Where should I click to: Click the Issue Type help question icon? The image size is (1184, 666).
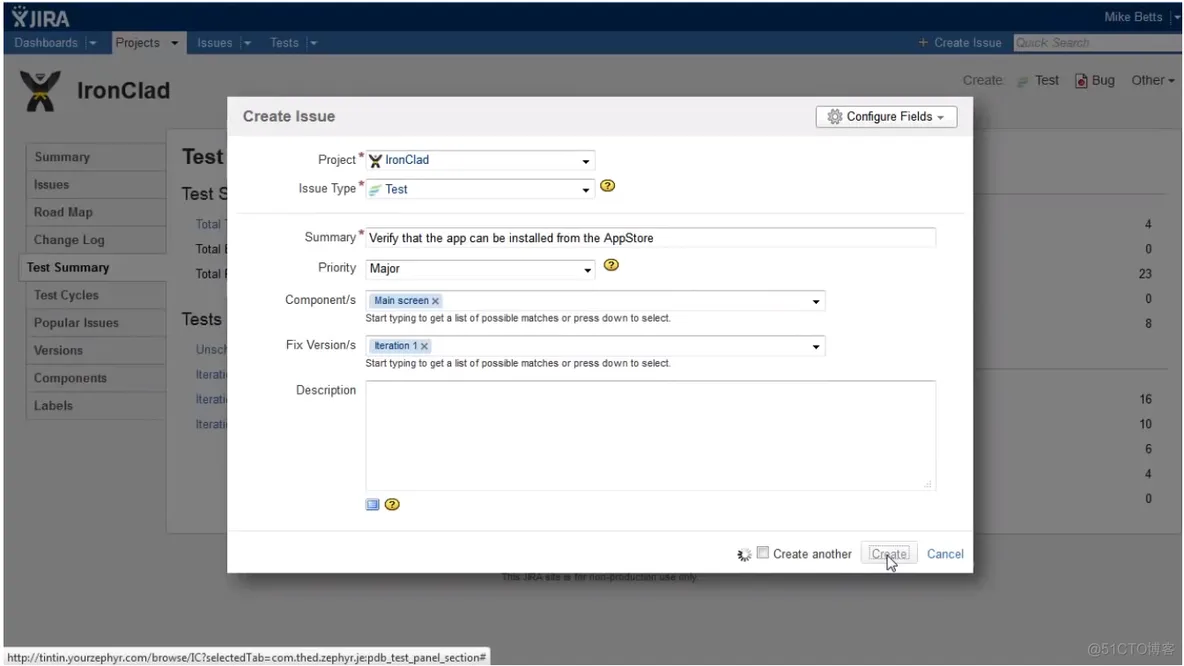[x=607, y=186]
